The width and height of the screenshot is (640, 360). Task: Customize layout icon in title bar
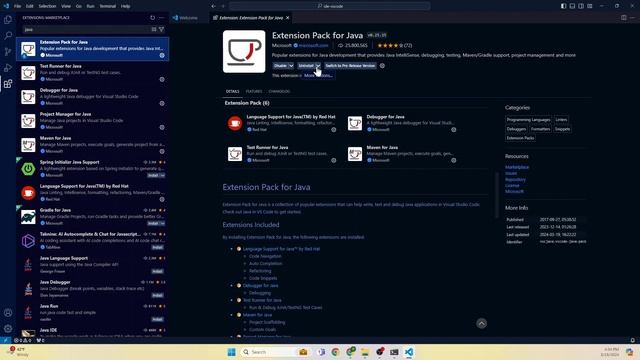(590, 6)
